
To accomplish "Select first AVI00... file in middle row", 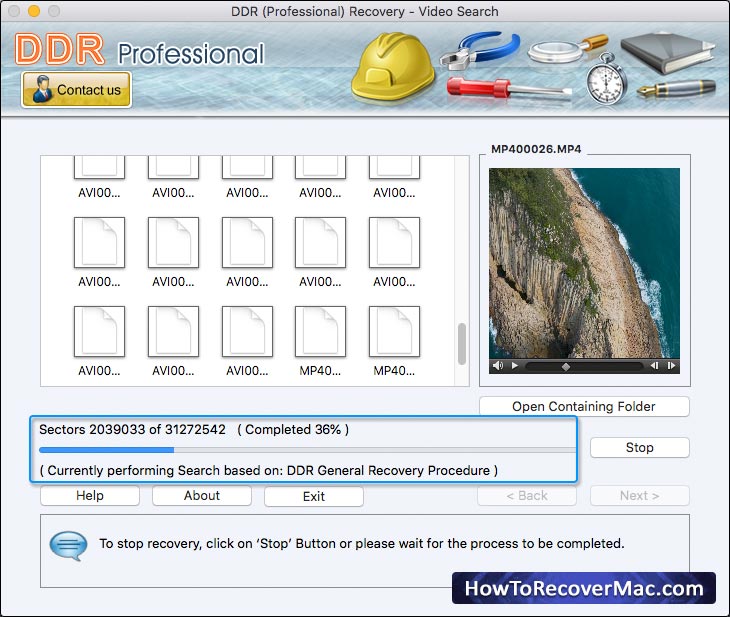I will (x=99, y=243).
